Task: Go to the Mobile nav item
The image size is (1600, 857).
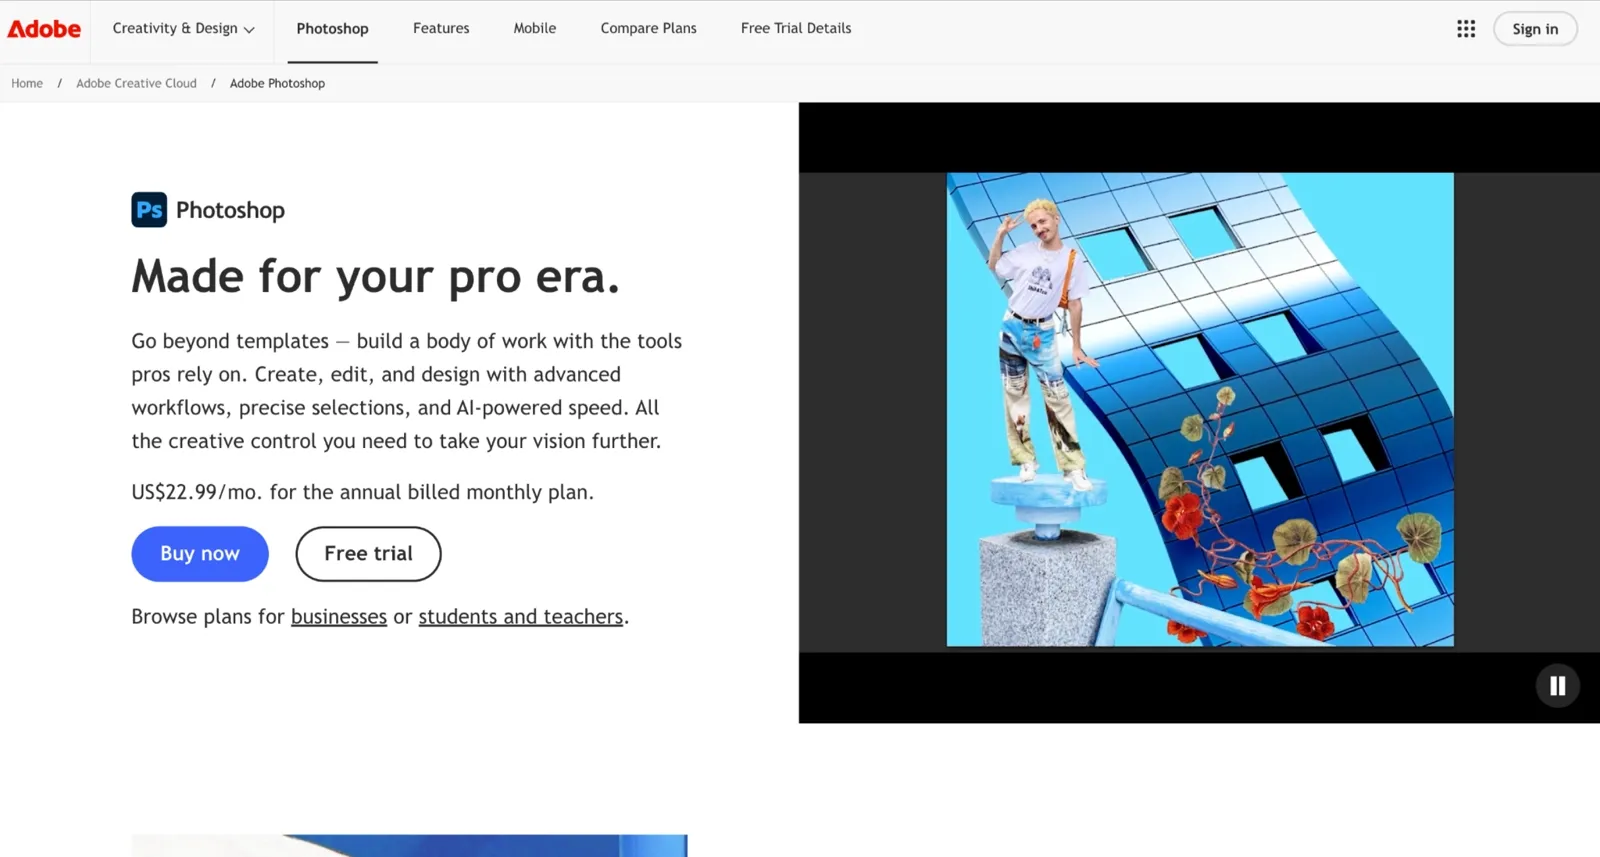Action: [x=535, y=29]
